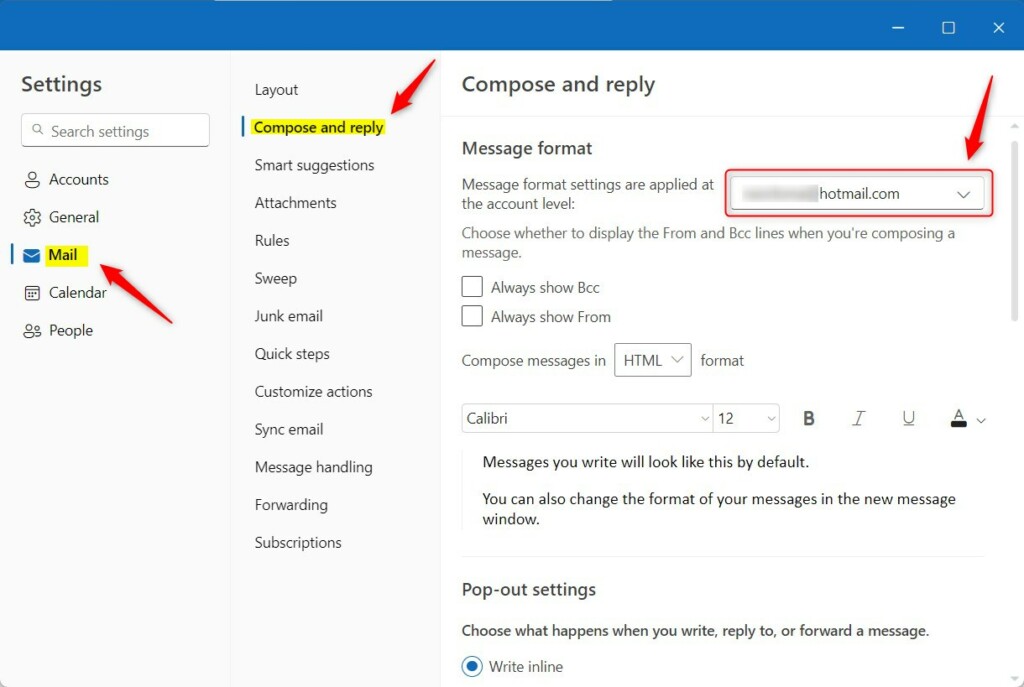Select the Write inline radio button
1024x687 pixels.
click(471, 666)
